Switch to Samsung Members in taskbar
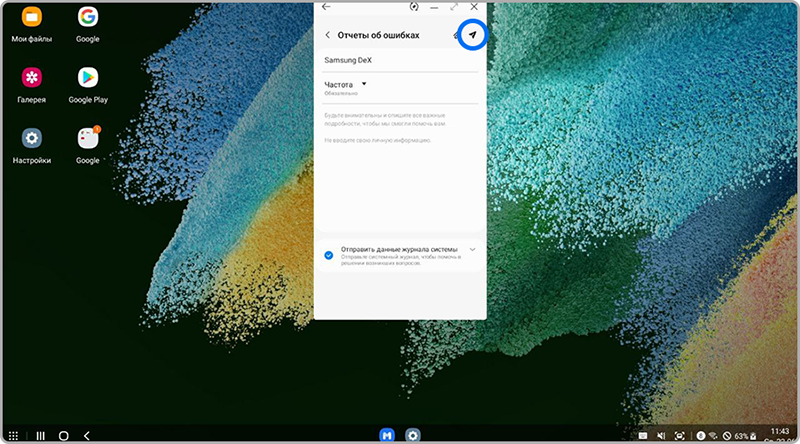 click(387, 435)
